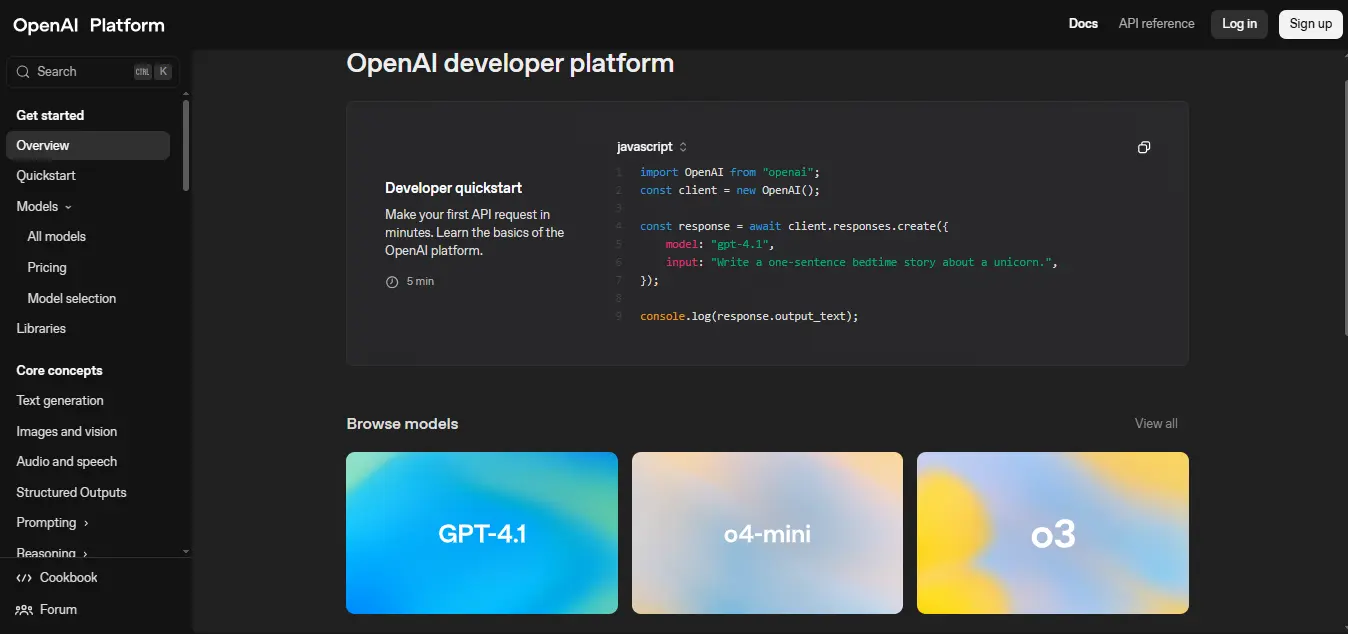
Task: Click View all models link
Action: (x=1156, y=424)
